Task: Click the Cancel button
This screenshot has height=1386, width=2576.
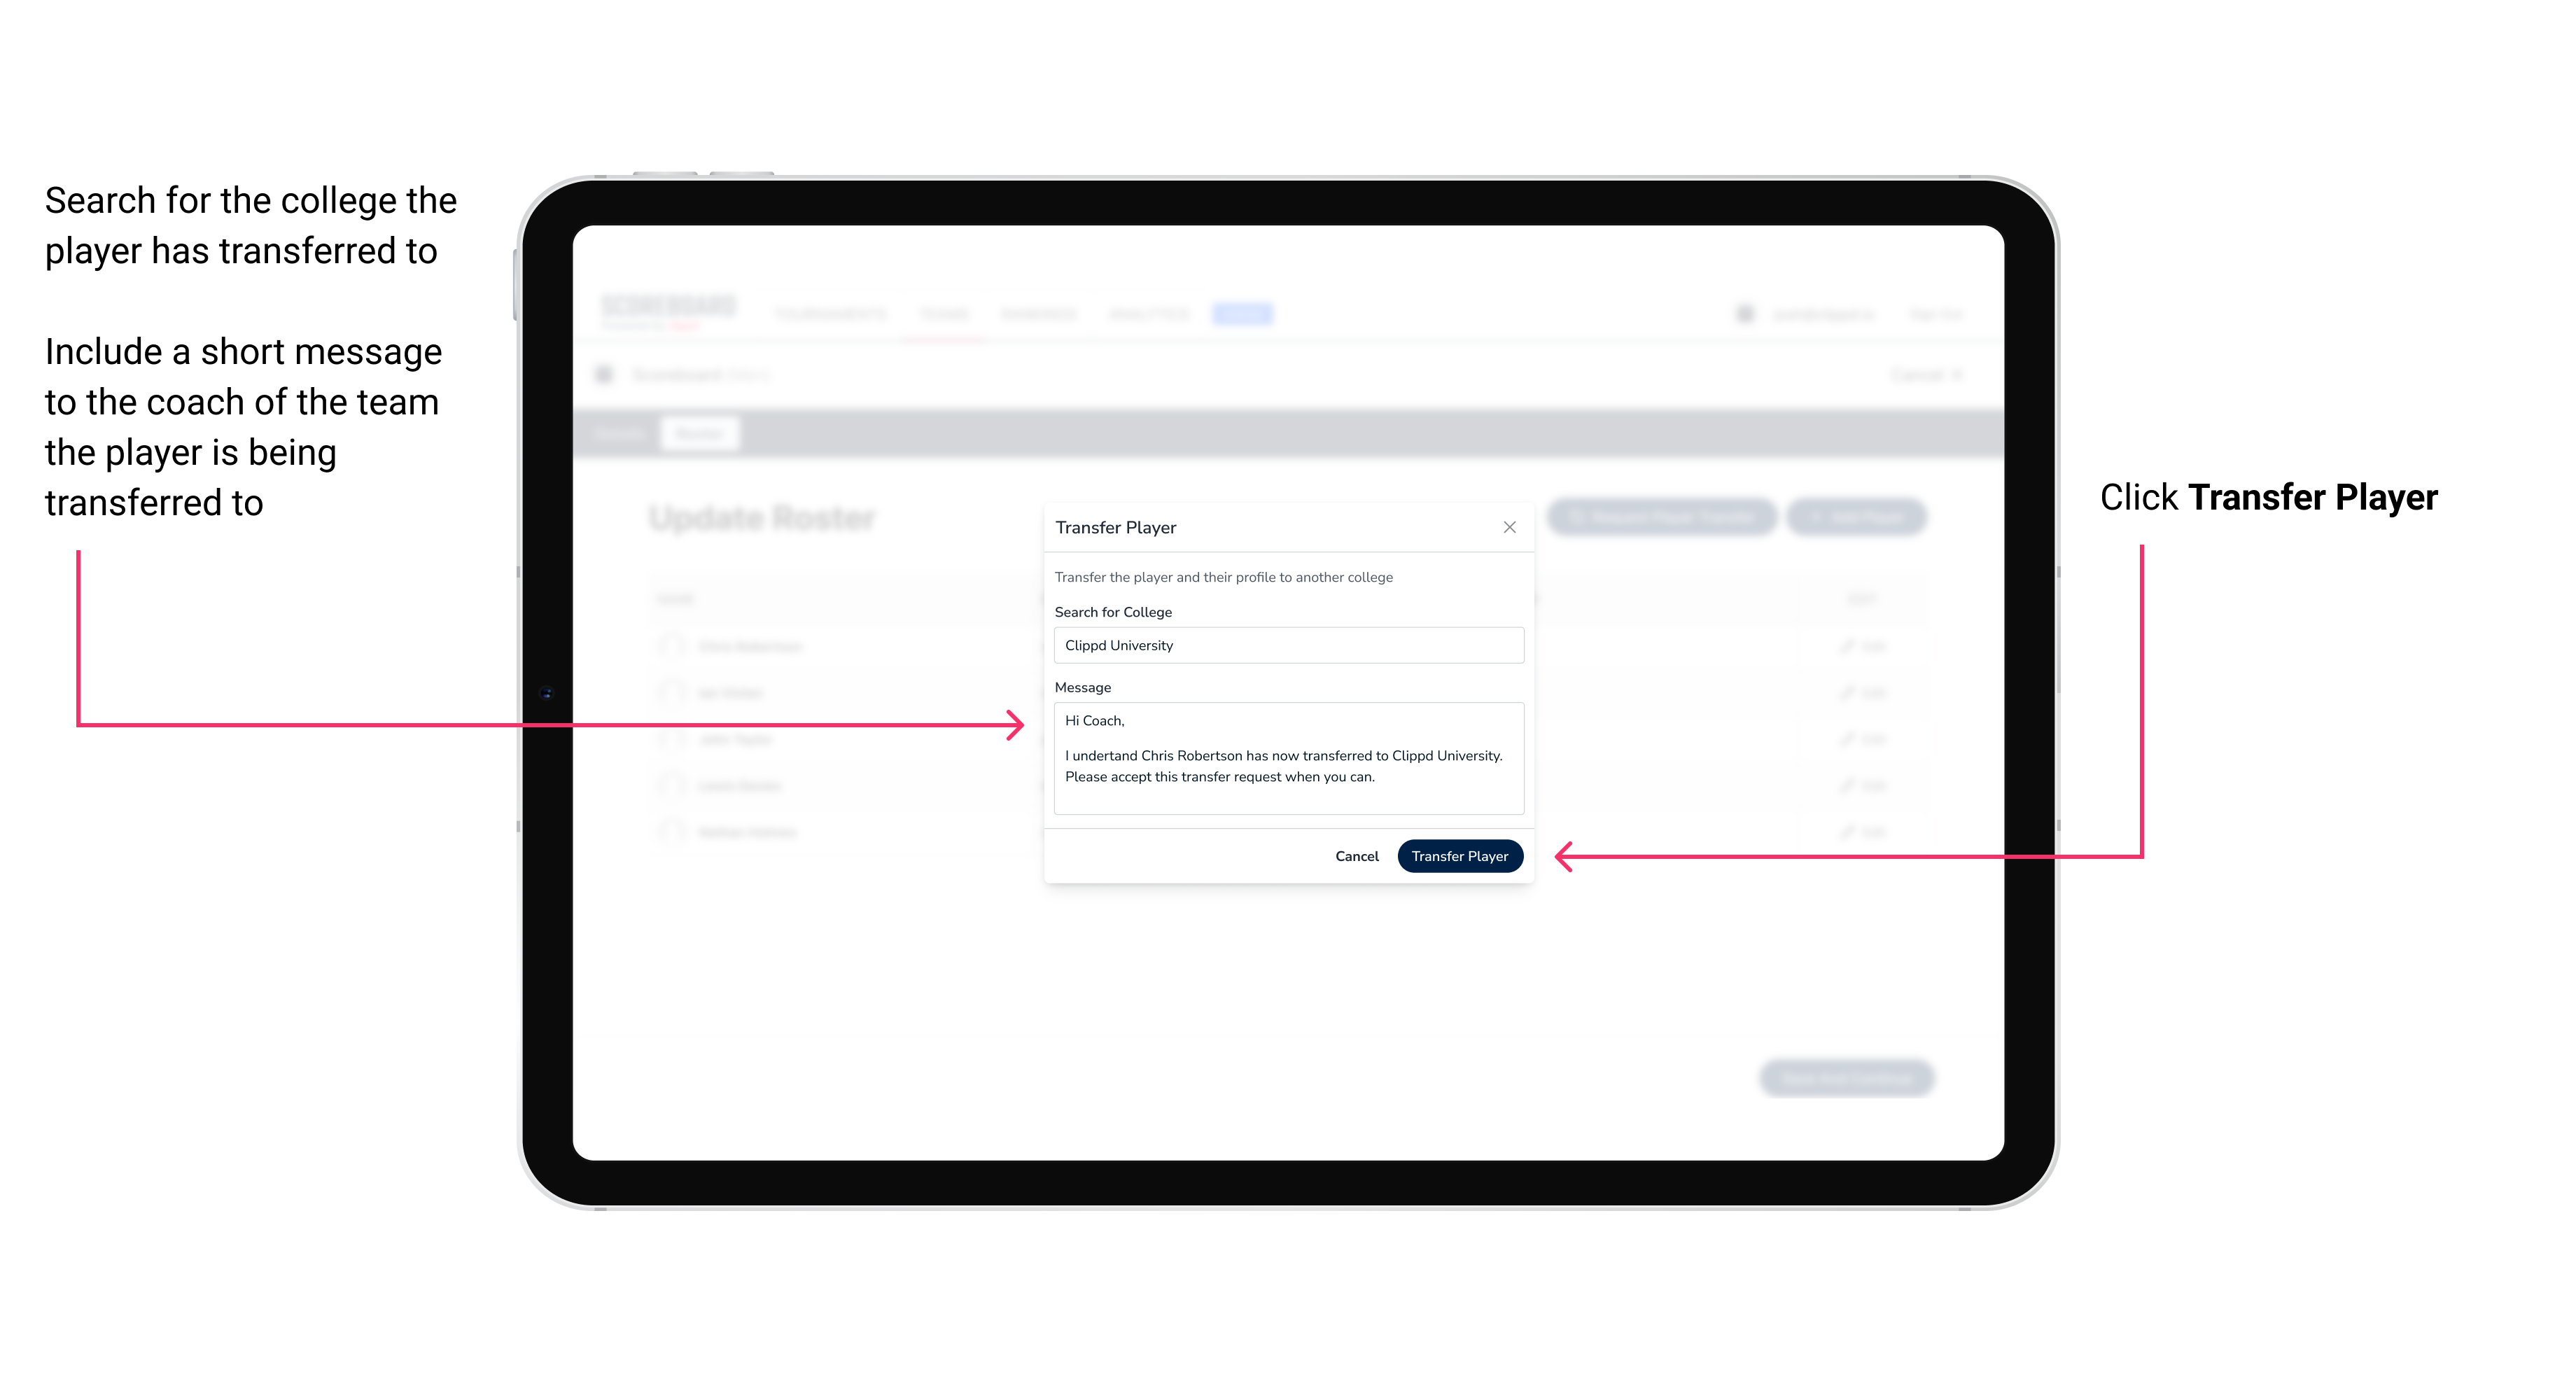Action: pyautogui.click(x=1358, y=855)
